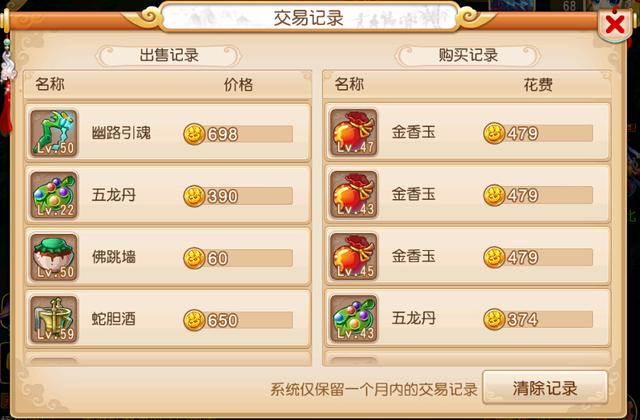Switch to the 购买记录 header
Image resolution: width=640 pixels, height=420 pixels.
(468, 55)
